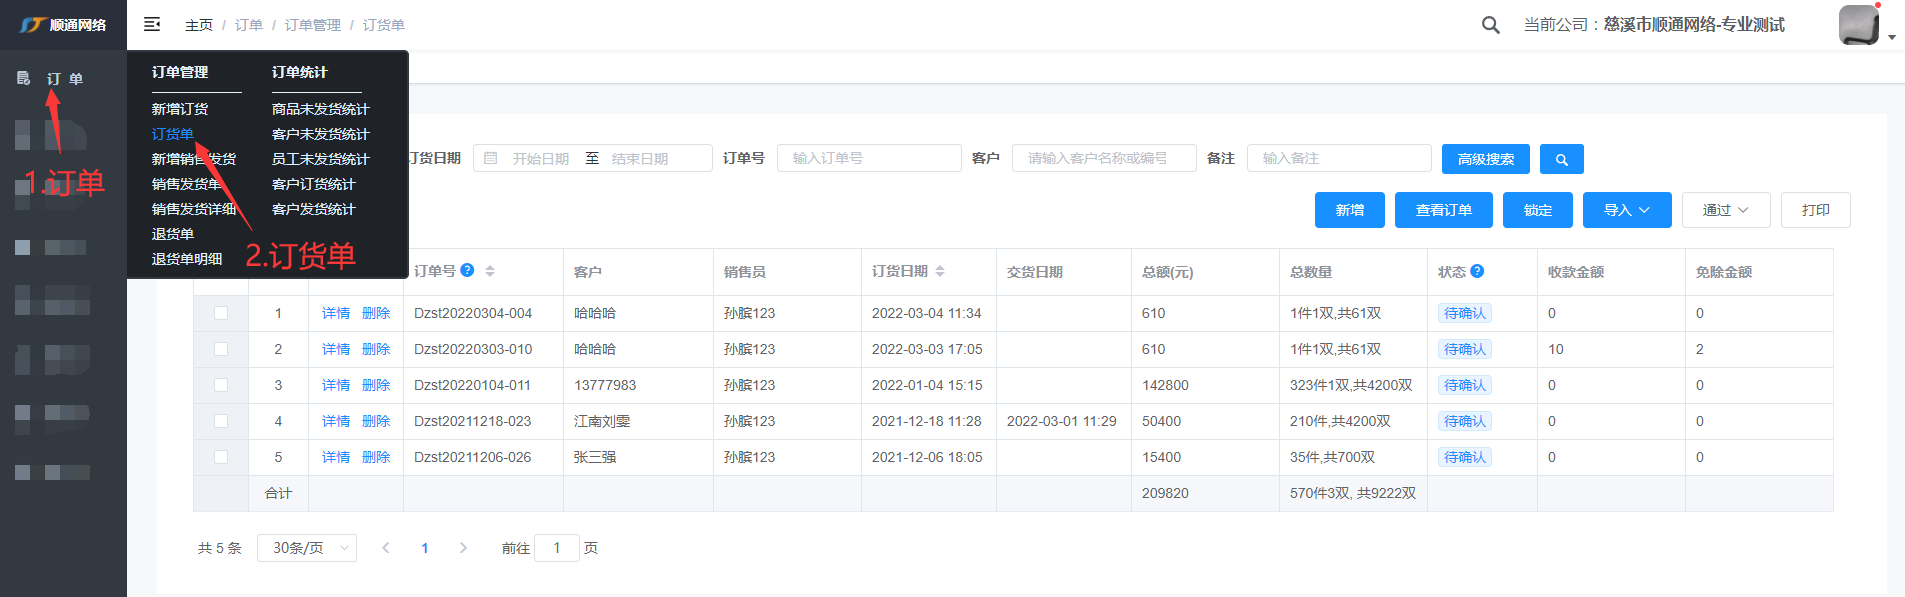Image resolution: width=1905 pixels, height=597 pixels.
Task: Open the 通过 dropdown
Action: (x=1725, y=210)
